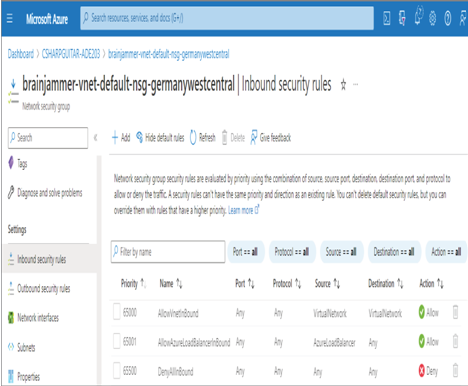
Task: Sort by the Protocol column header
Action: click(x=287, y=283)
